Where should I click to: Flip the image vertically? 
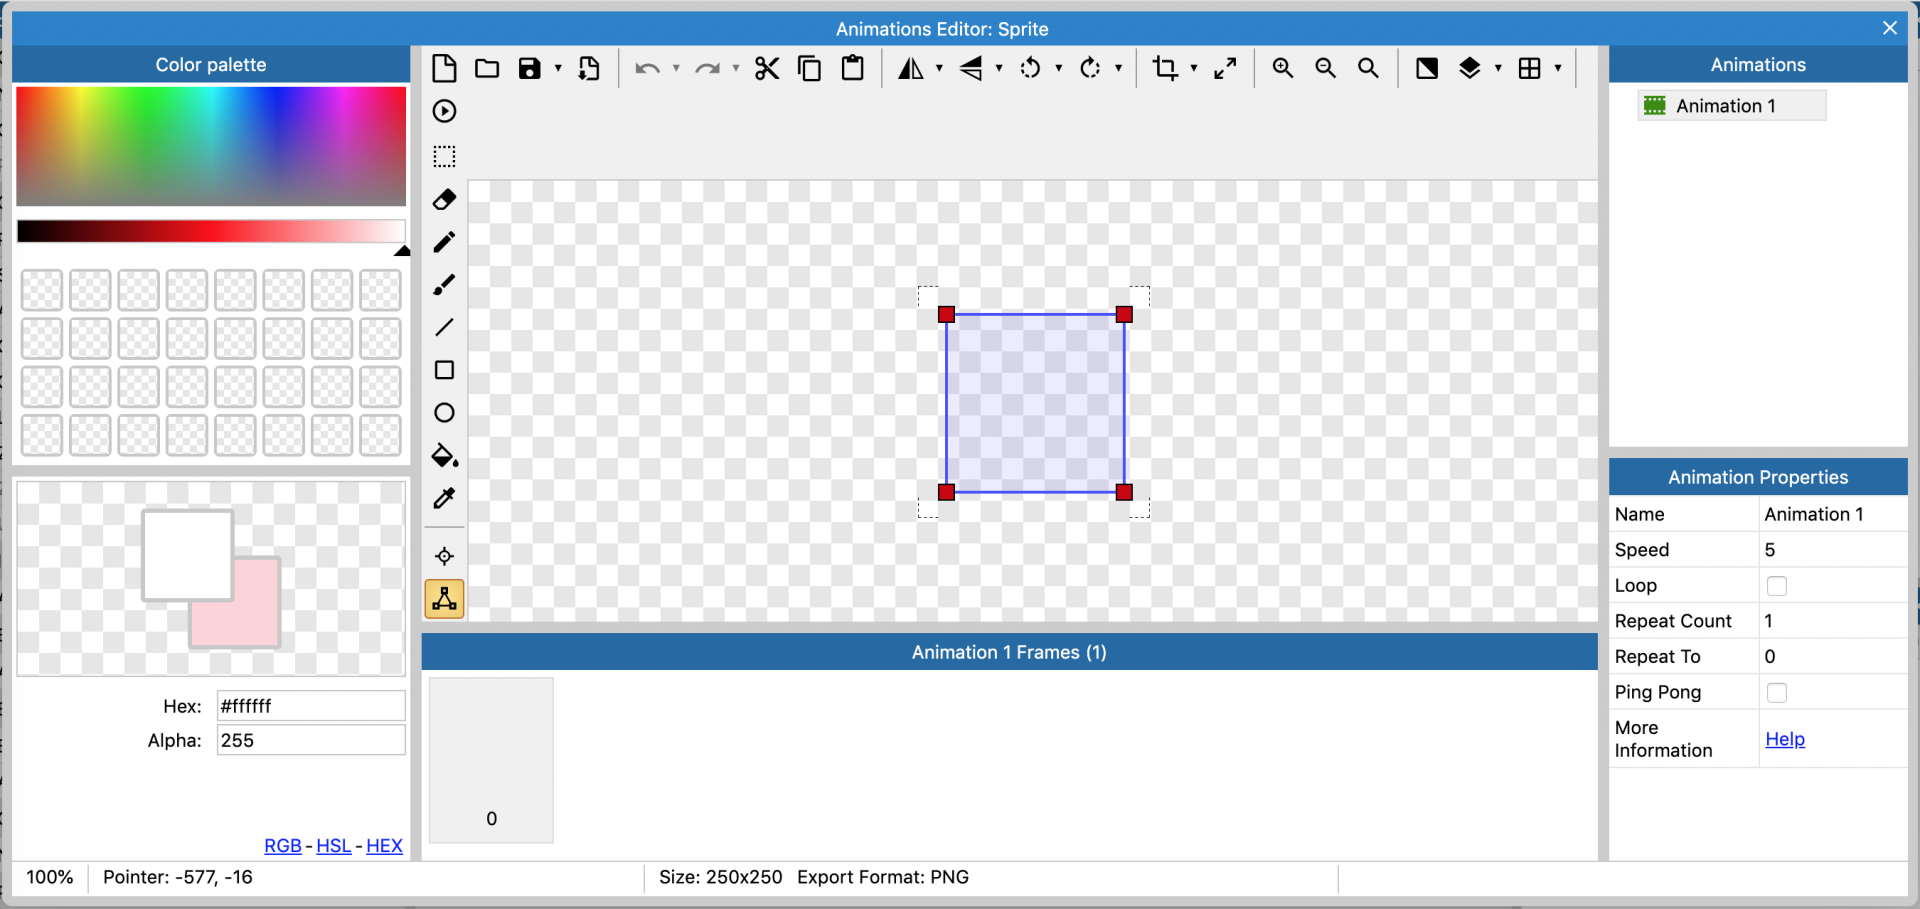coord(970,68)
